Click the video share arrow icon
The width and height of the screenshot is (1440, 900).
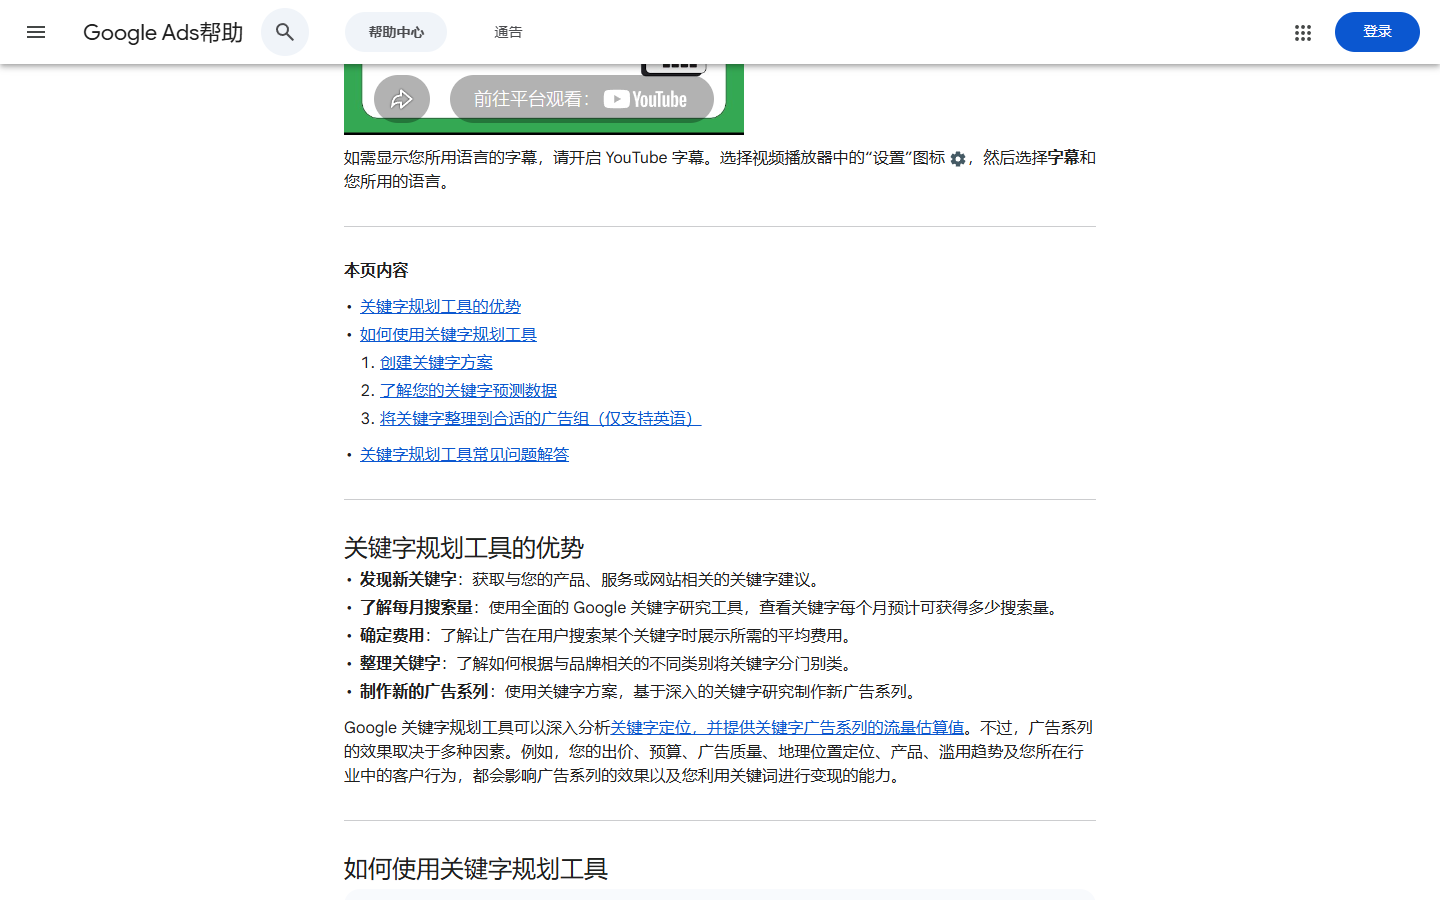coord(402,99)
